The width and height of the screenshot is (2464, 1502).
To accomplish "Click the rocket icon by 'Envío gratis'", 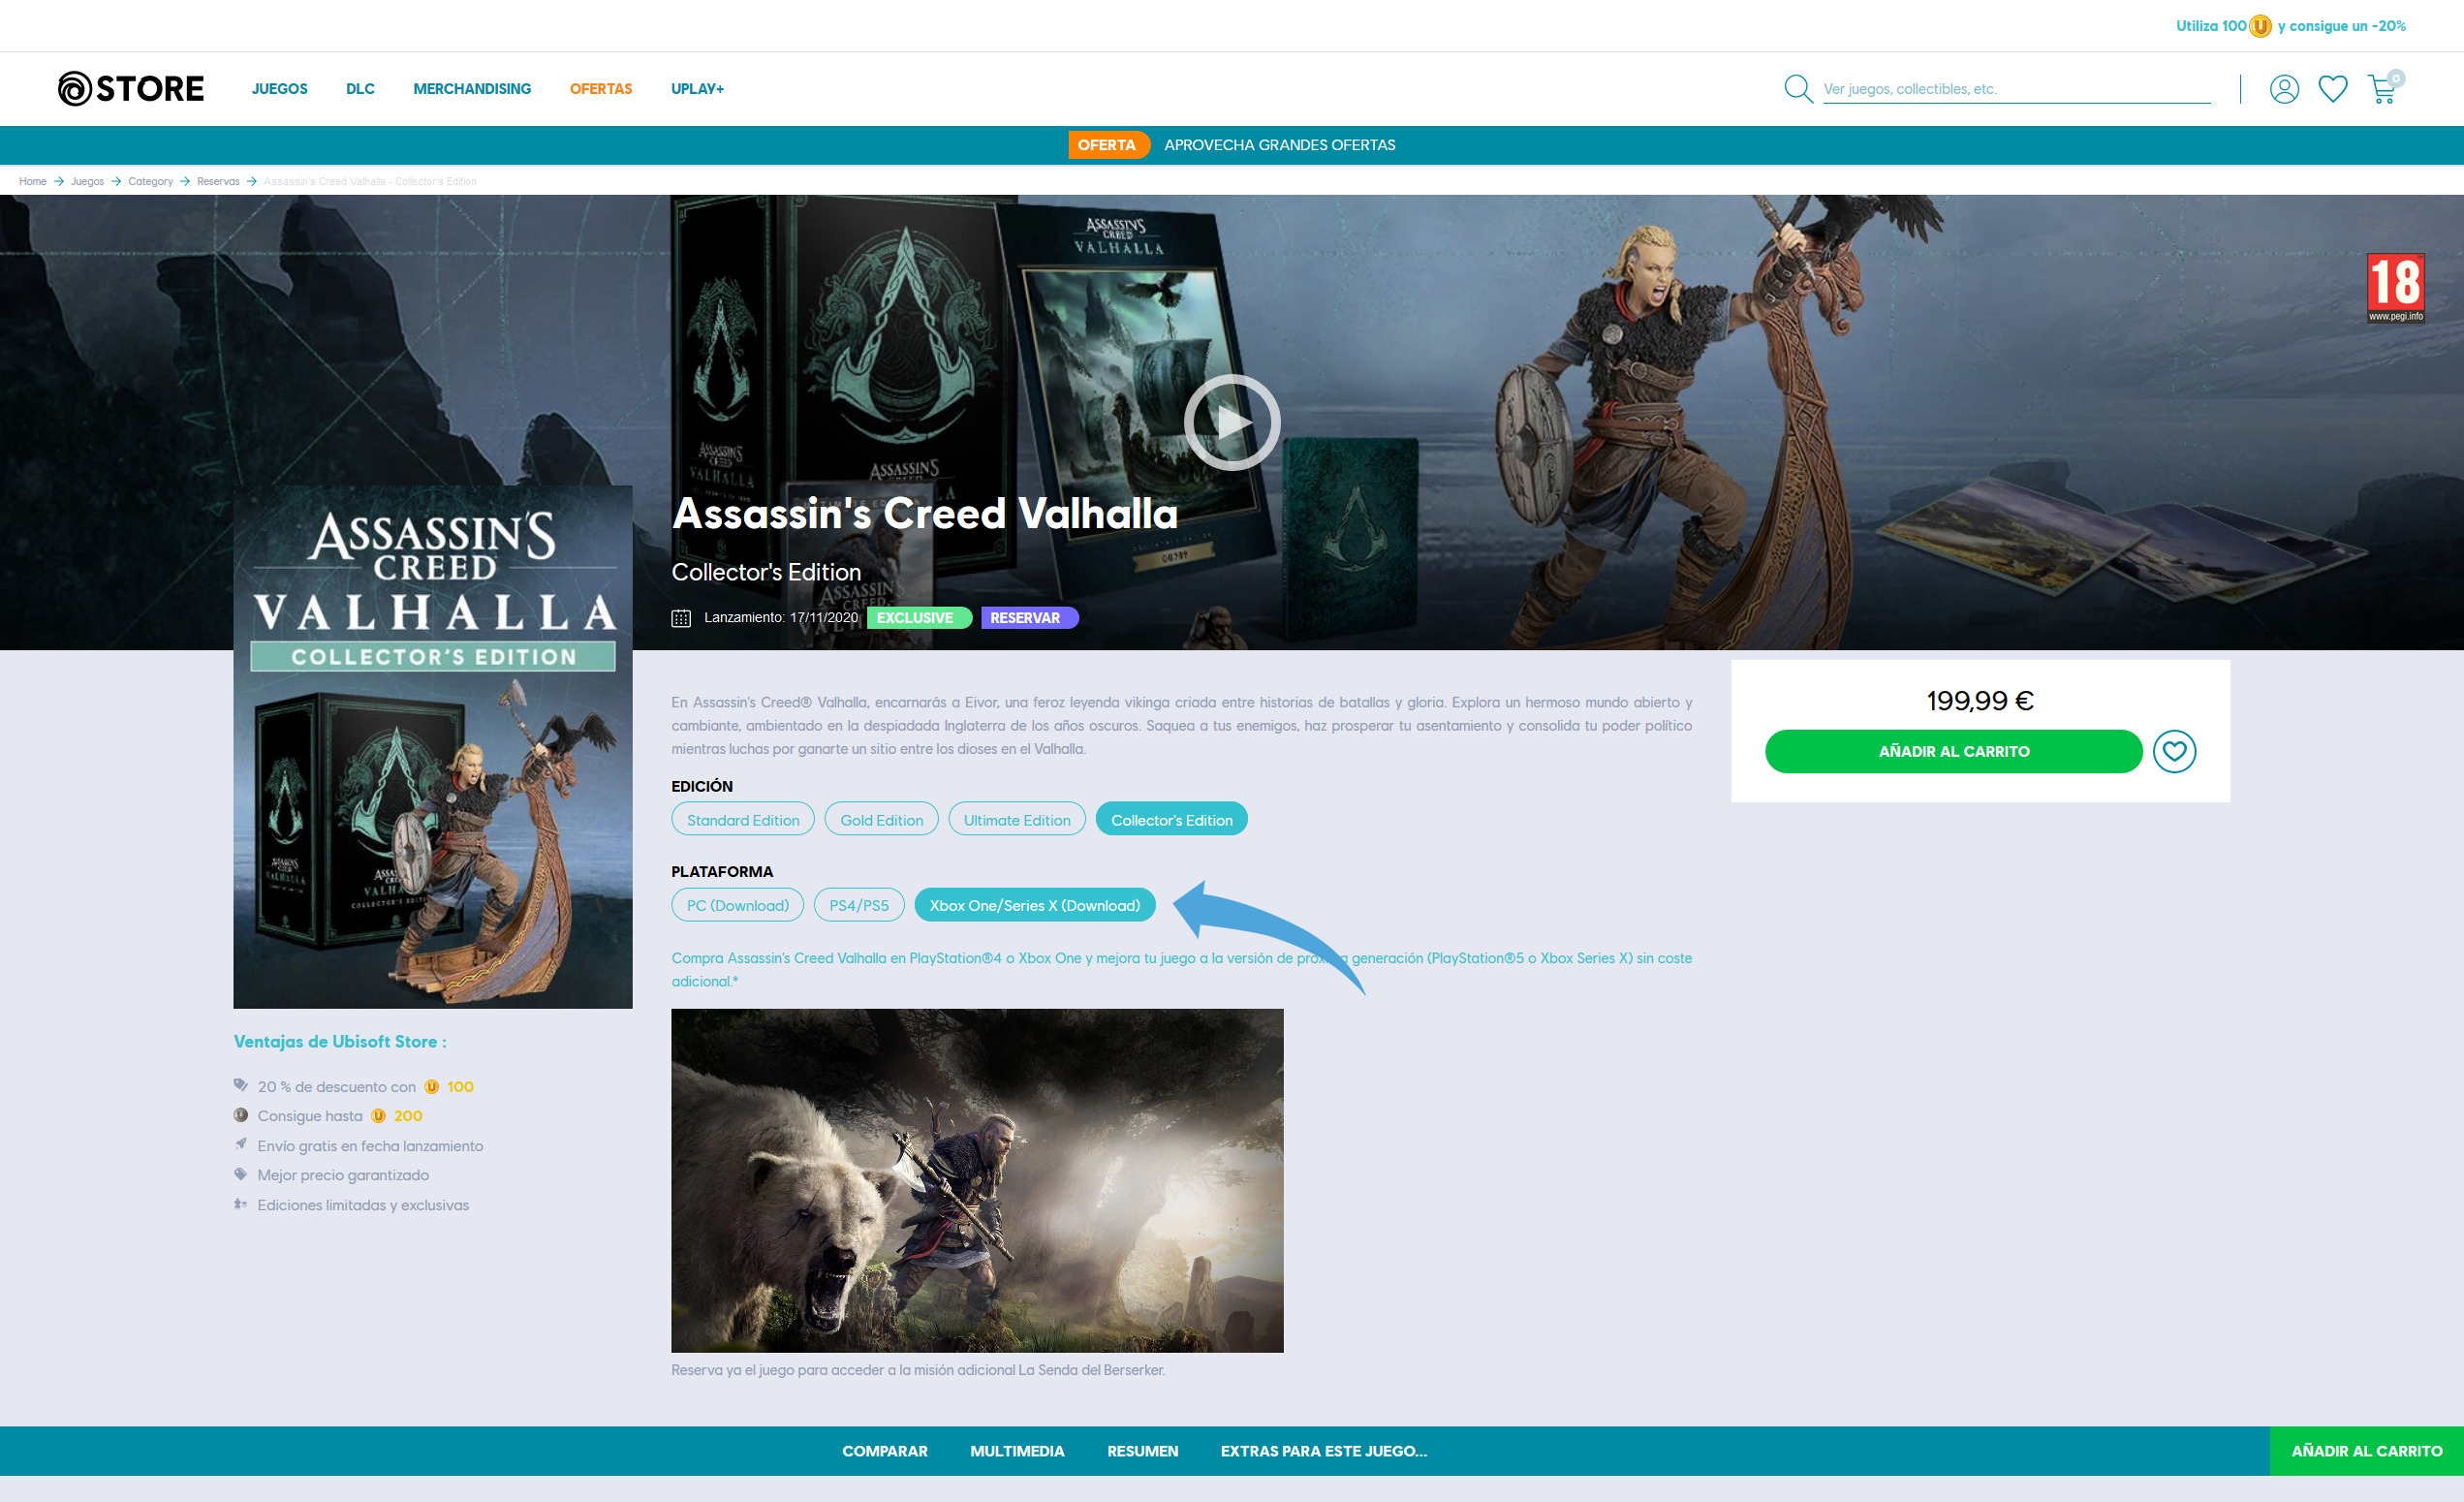I will [x=241, y=1144].
